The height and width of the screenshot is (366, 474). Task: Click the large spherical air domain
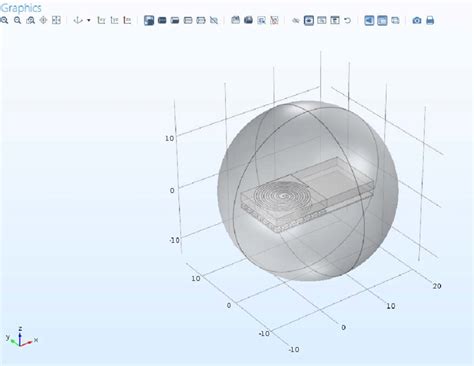point(308,191)
